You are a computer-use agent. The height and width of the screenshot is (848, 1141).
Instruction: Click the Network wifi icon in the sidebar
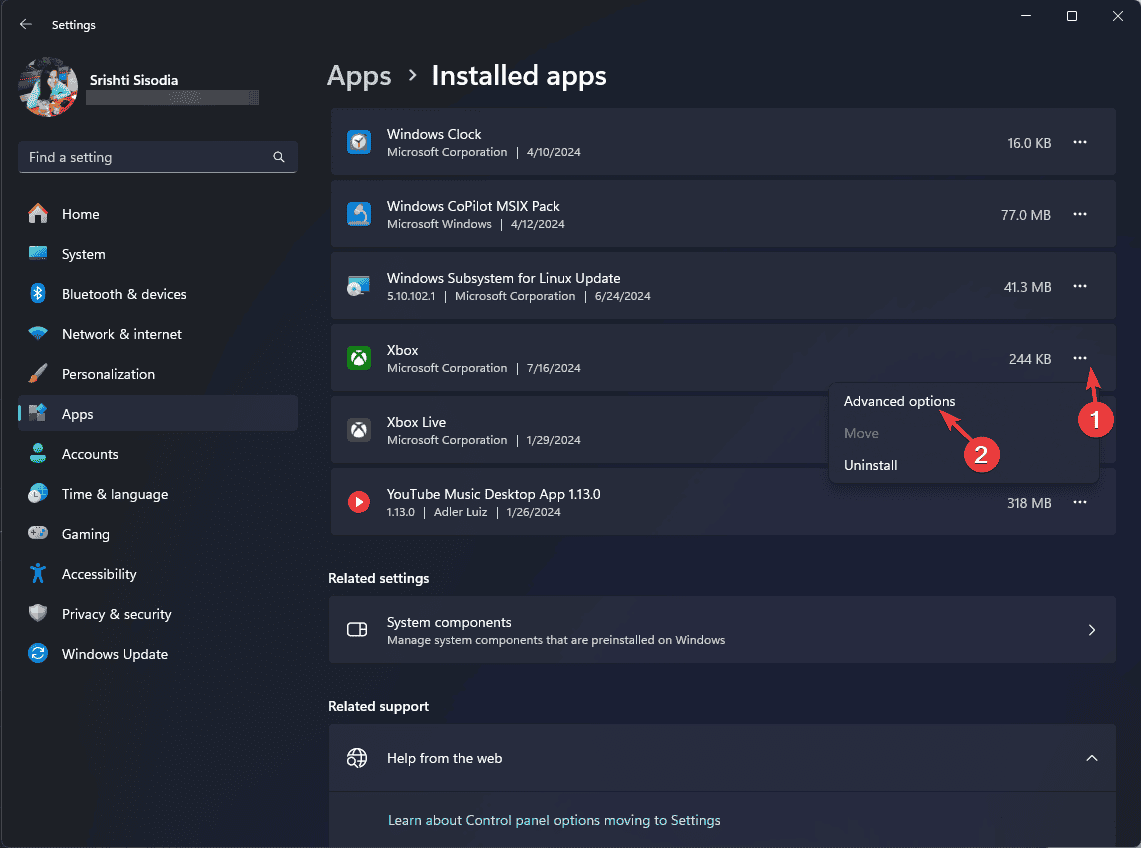point(38,333)
